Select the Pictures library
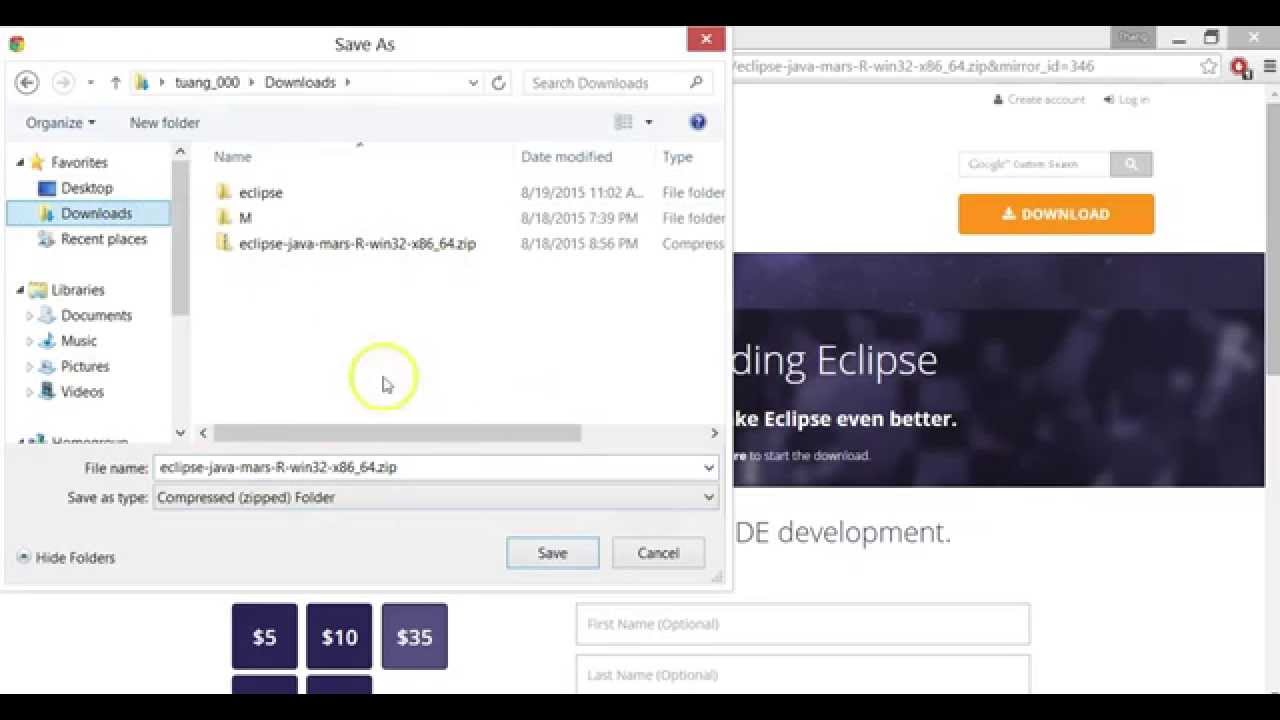This screenshot has width=1280, height=720. pyautogui.click(x=85, y=366)
